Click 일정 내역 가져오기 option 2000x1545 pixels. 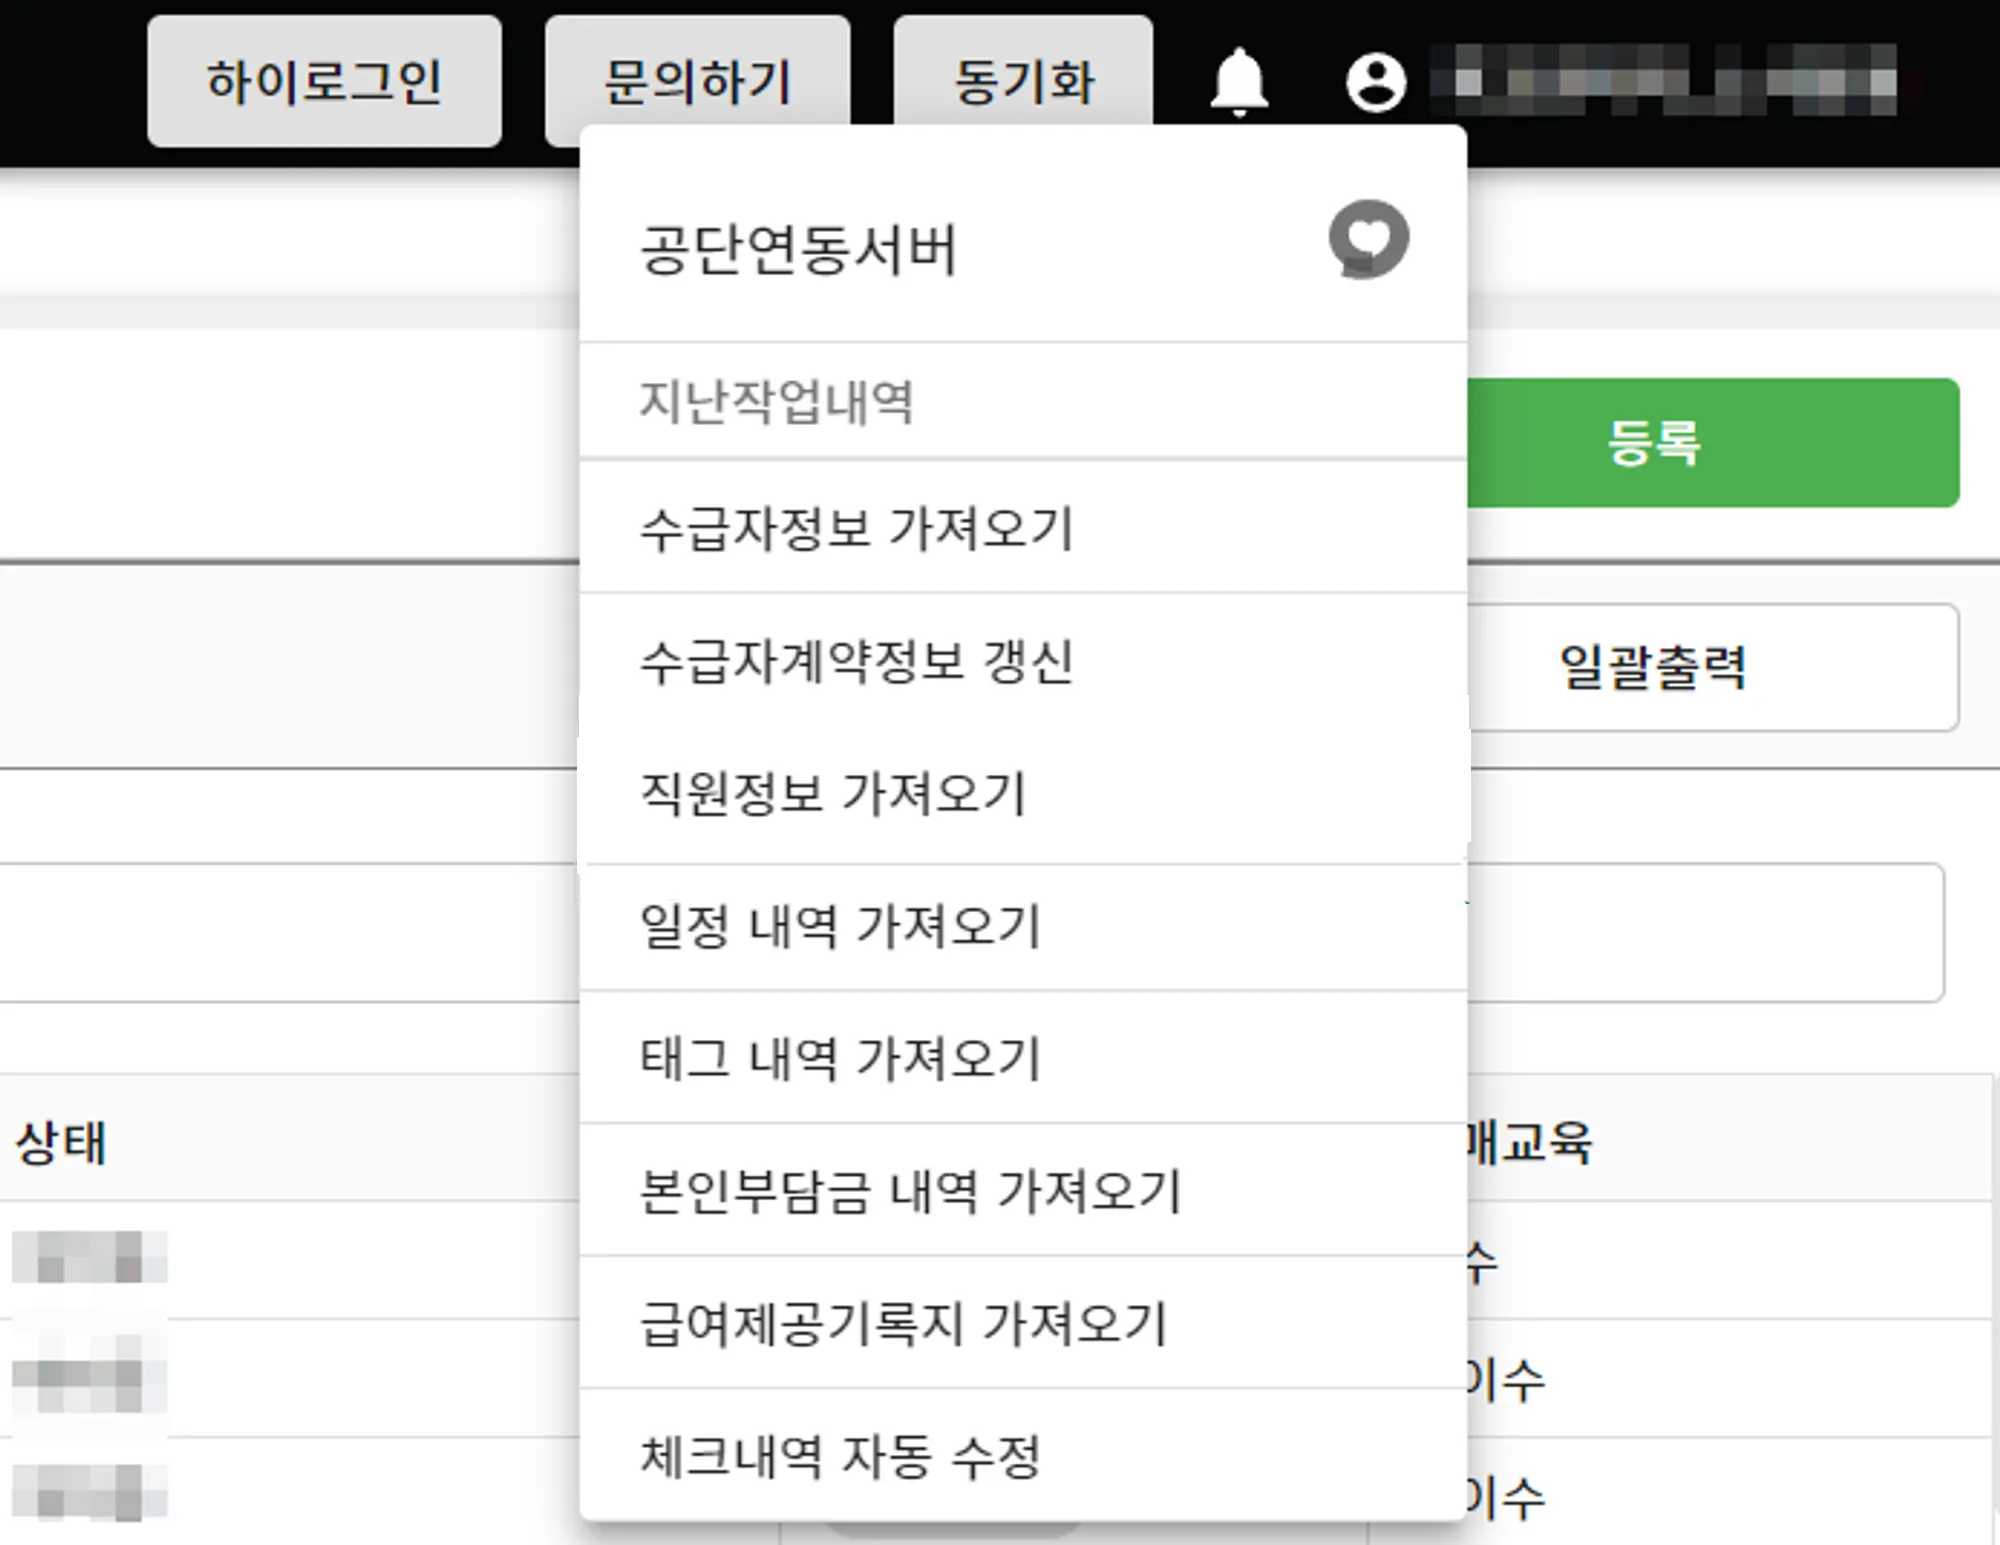click(x=840, y=926)
